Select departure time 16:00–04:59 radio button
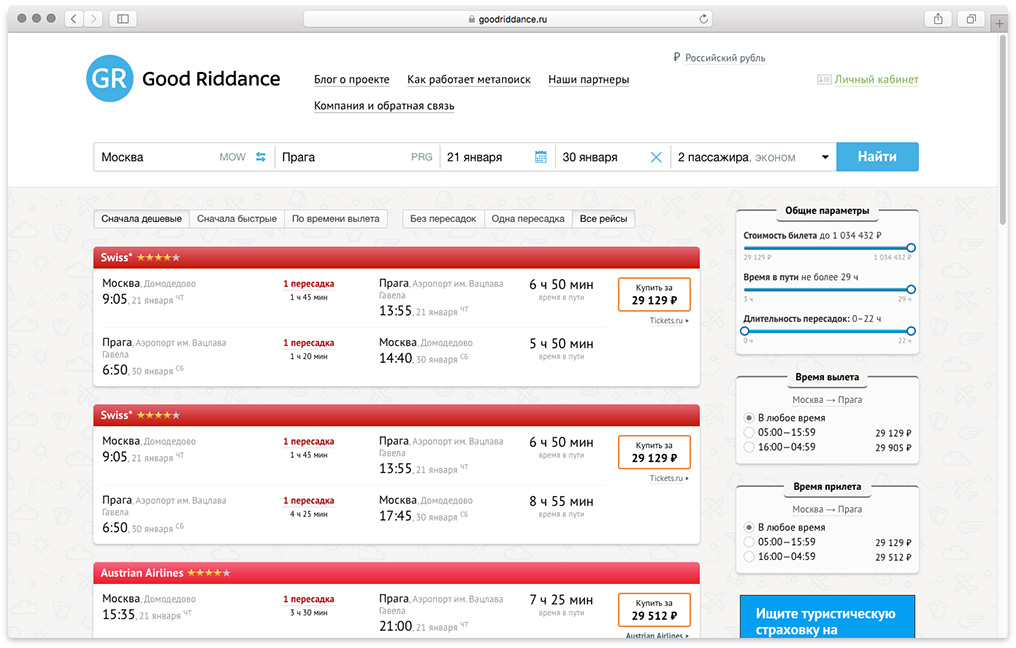Screen dimensions: 1016x648 (750, 447)
